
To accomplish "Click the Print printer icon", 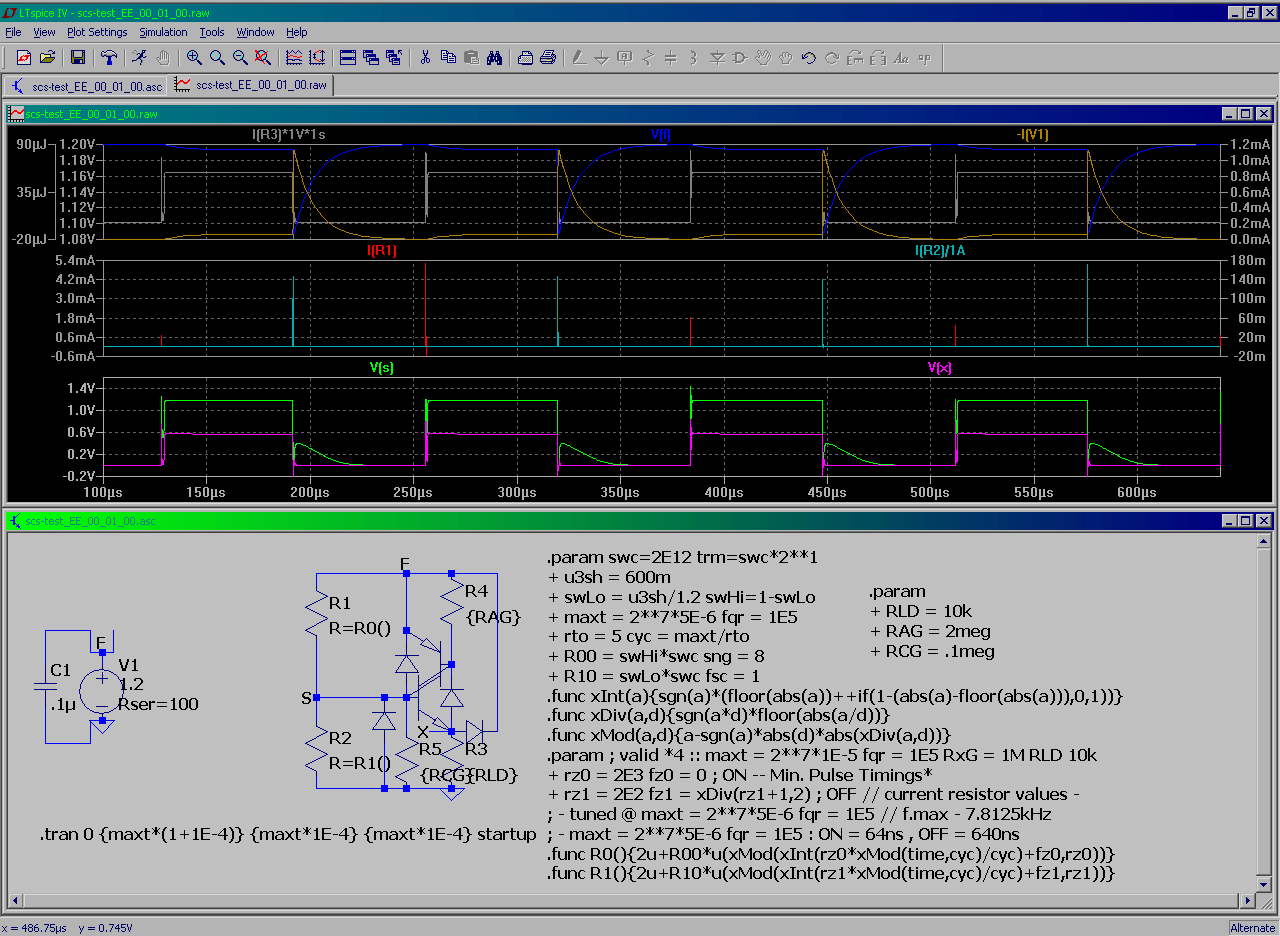I will (x=548, y=58).
